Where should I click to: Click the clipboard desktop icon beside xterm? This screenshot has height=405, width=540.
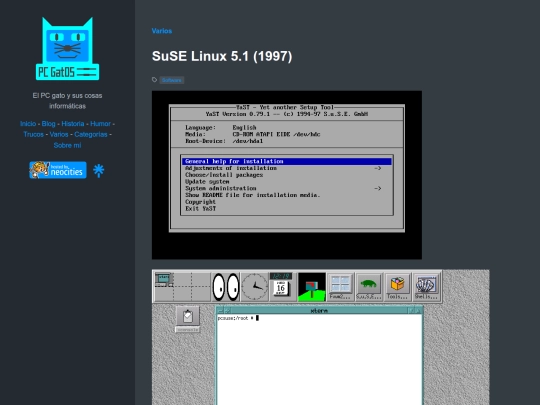(188, 319)
